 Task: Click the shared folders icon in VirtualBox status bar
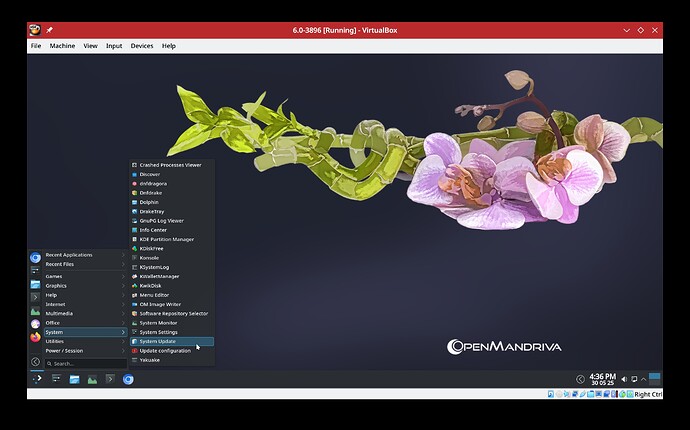pos(591,394)
